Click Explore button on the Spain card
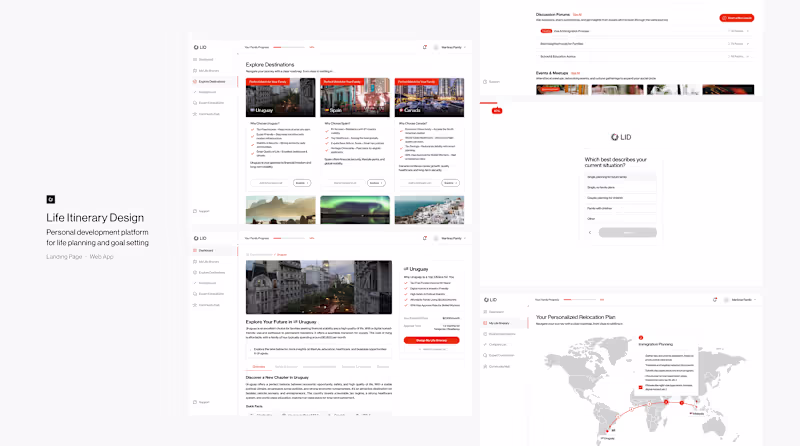This screenshot has height=446, width=800. coord(376,183)
